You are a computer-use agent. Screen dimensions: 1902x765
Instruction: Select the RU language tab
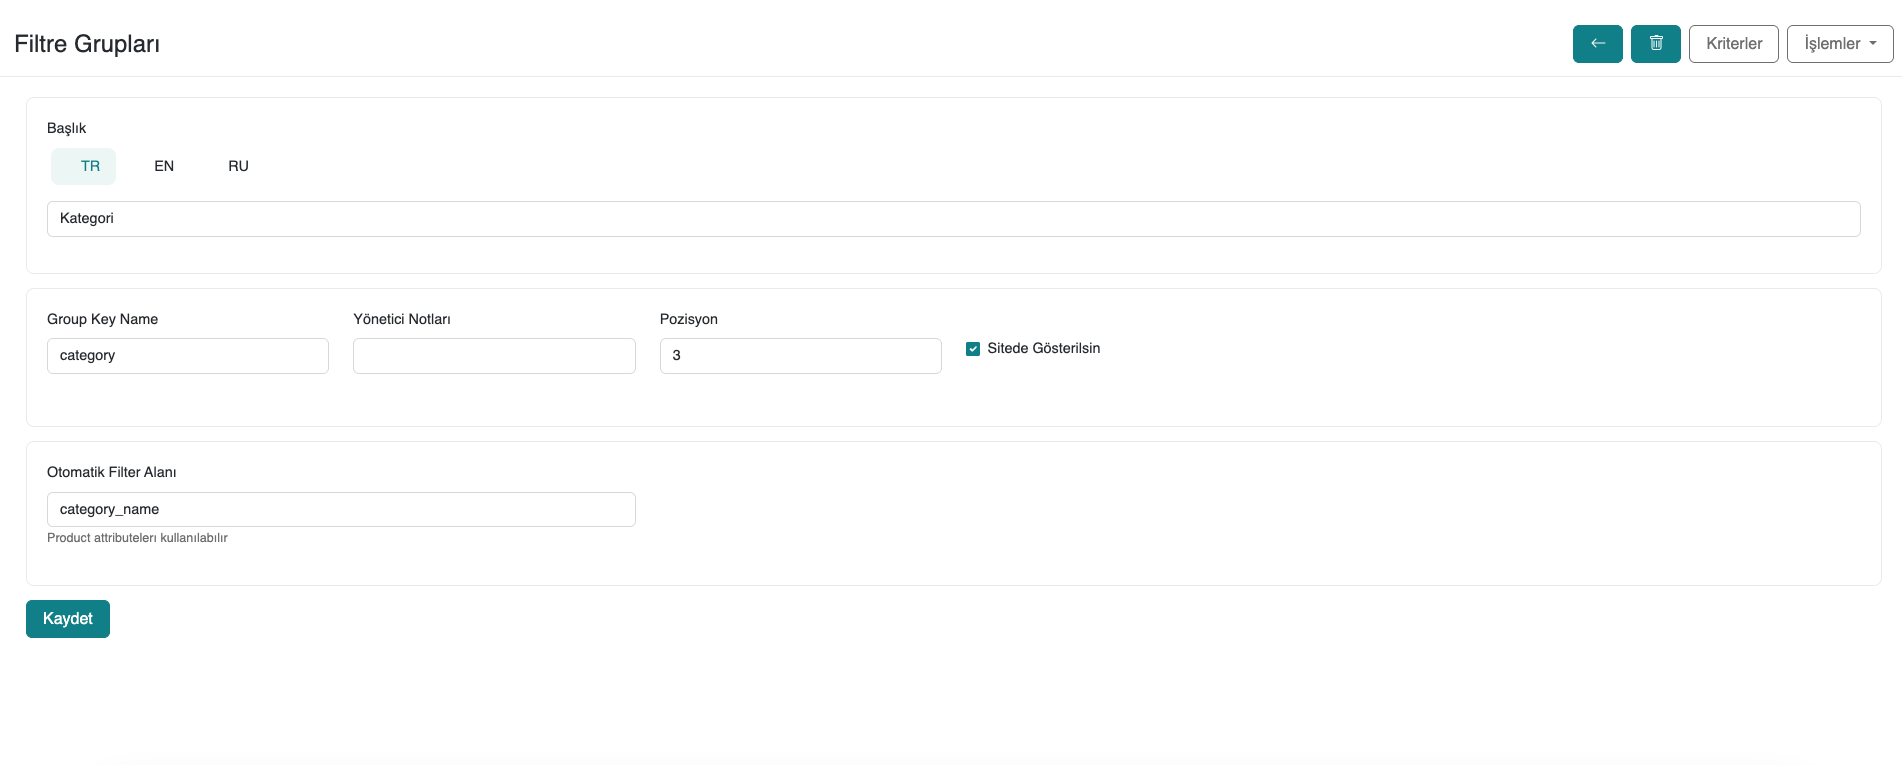pos(238,166)
